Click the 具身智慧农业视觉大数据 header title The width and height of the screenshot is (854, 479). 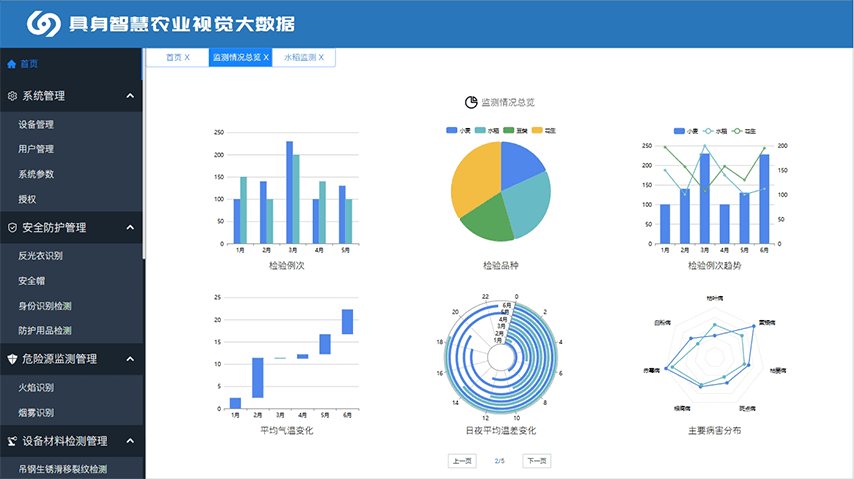click(x=182, y=24)
